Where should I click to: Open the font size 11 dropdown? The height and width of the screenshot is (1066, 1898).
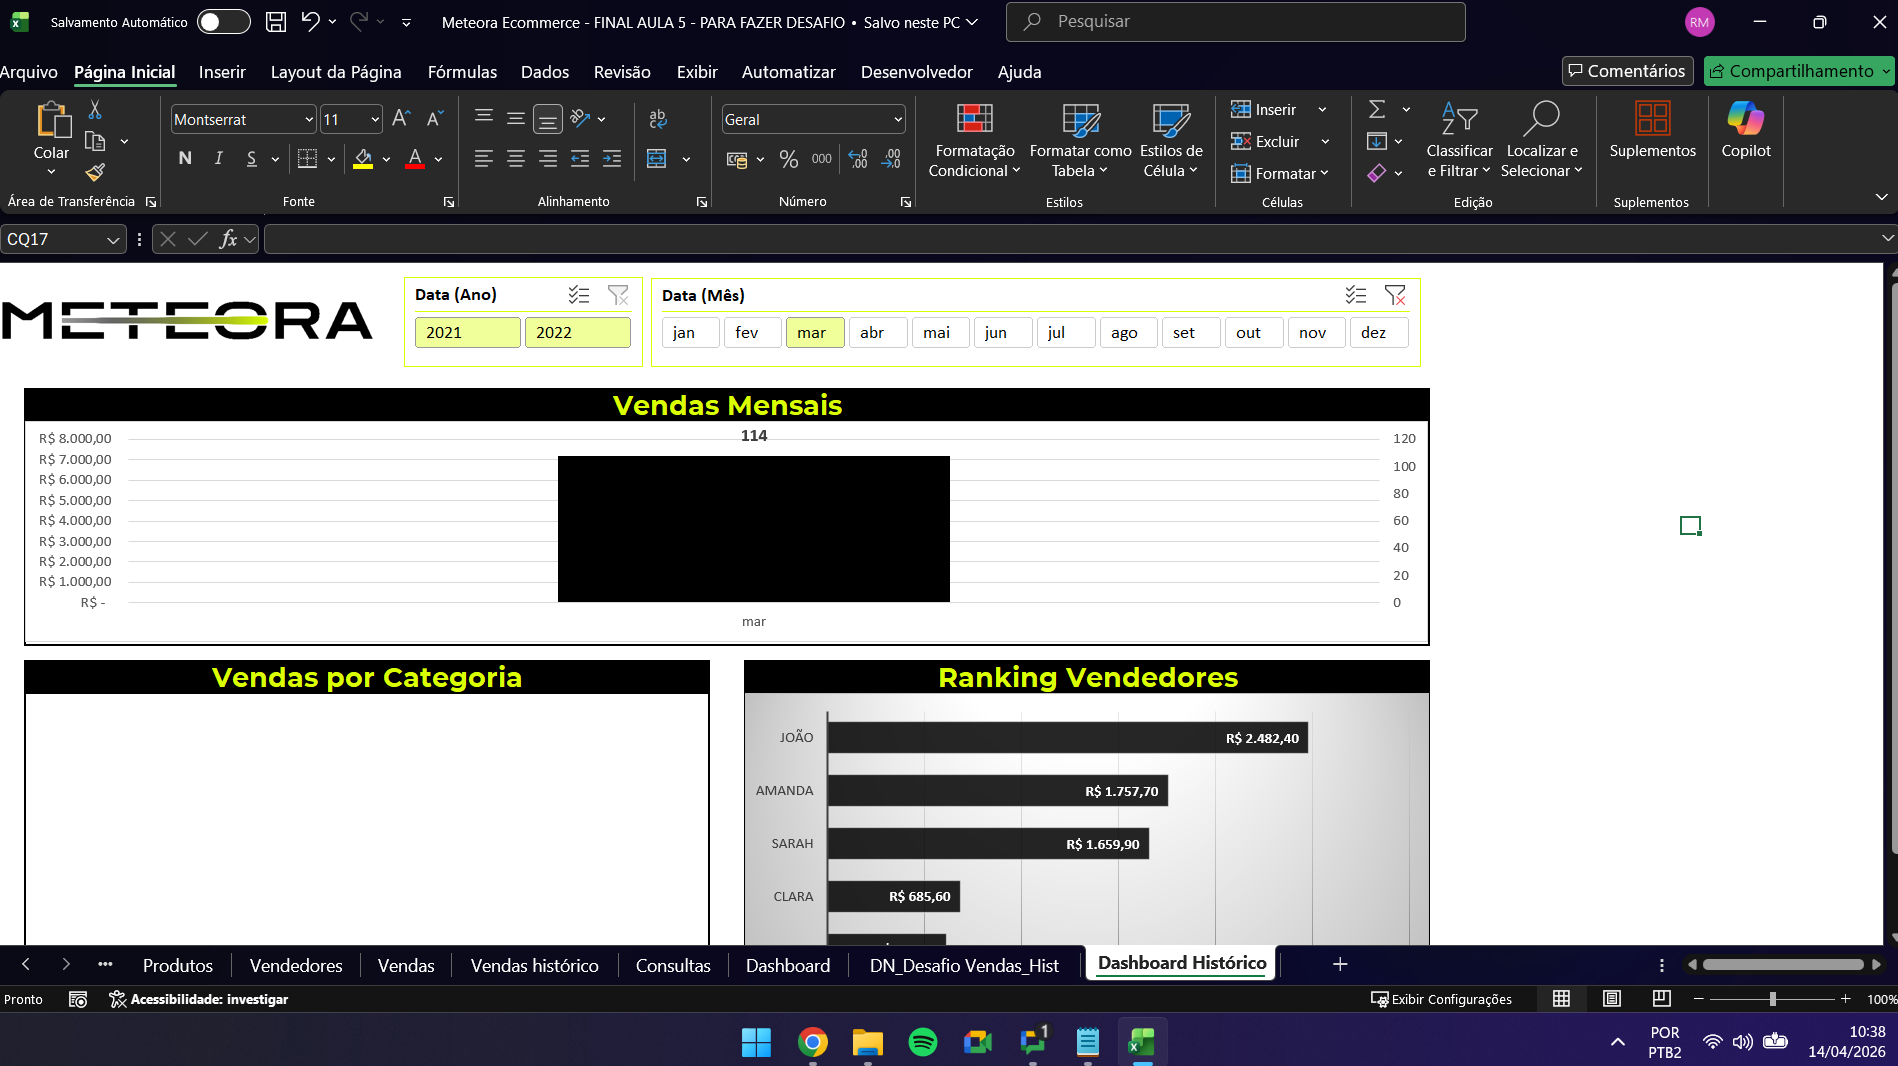pyautogui.click(x=375, y=120)
